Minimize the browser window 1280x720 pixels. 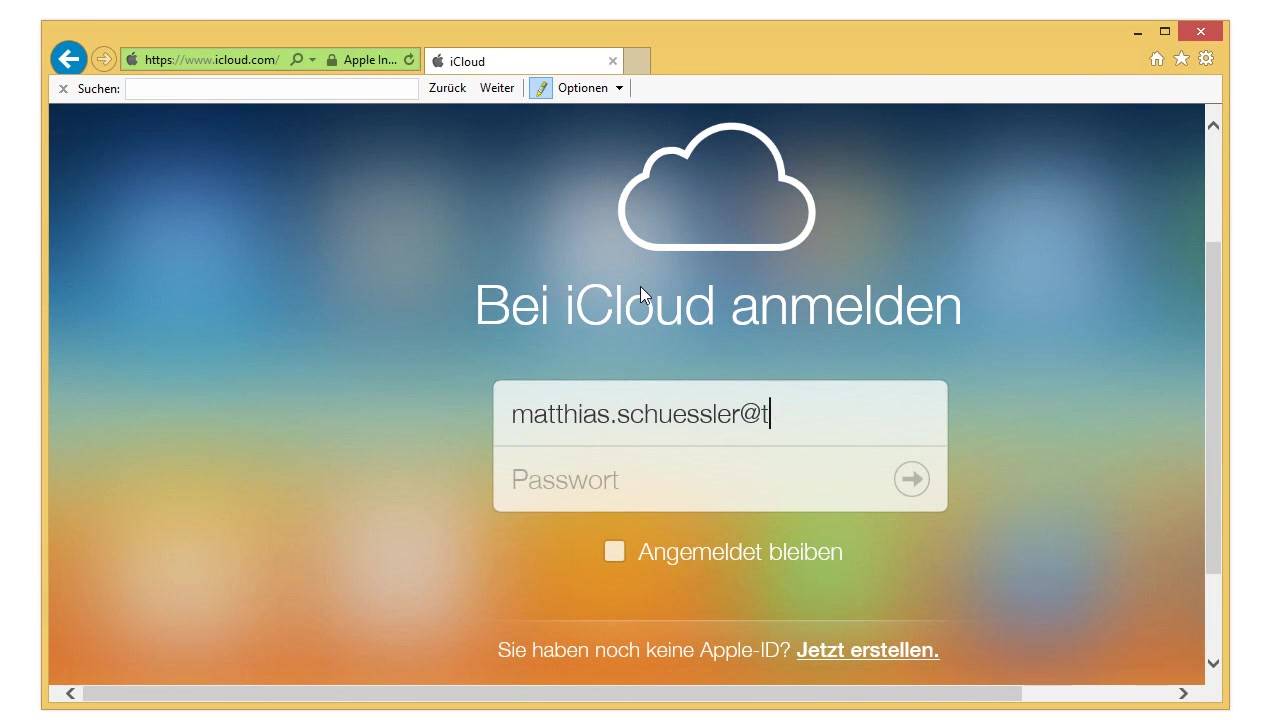[x=1138, y=32]
